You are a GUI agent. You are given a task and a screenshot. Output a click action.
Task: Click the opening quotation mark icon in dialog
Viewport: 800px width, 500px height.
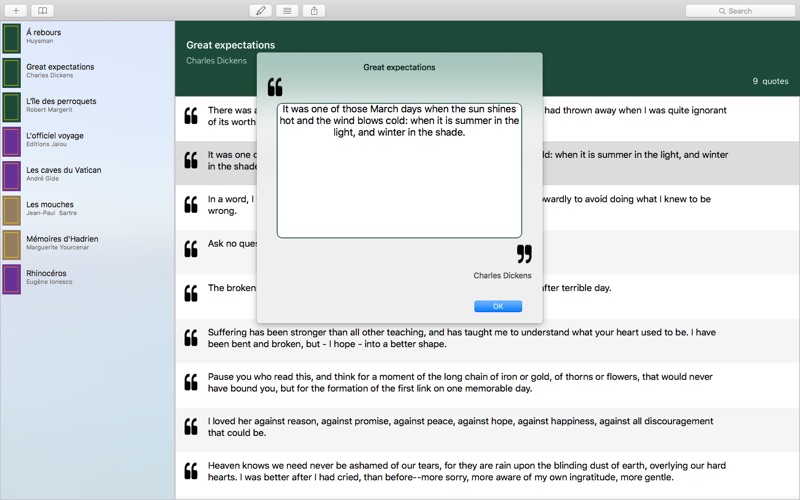275,87
